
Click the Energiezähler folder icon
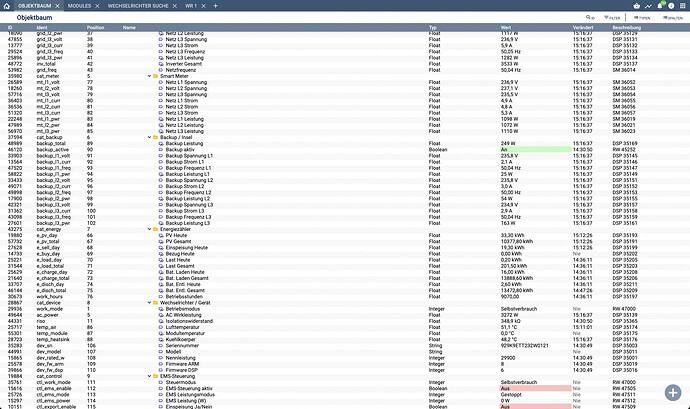[155, 229]
